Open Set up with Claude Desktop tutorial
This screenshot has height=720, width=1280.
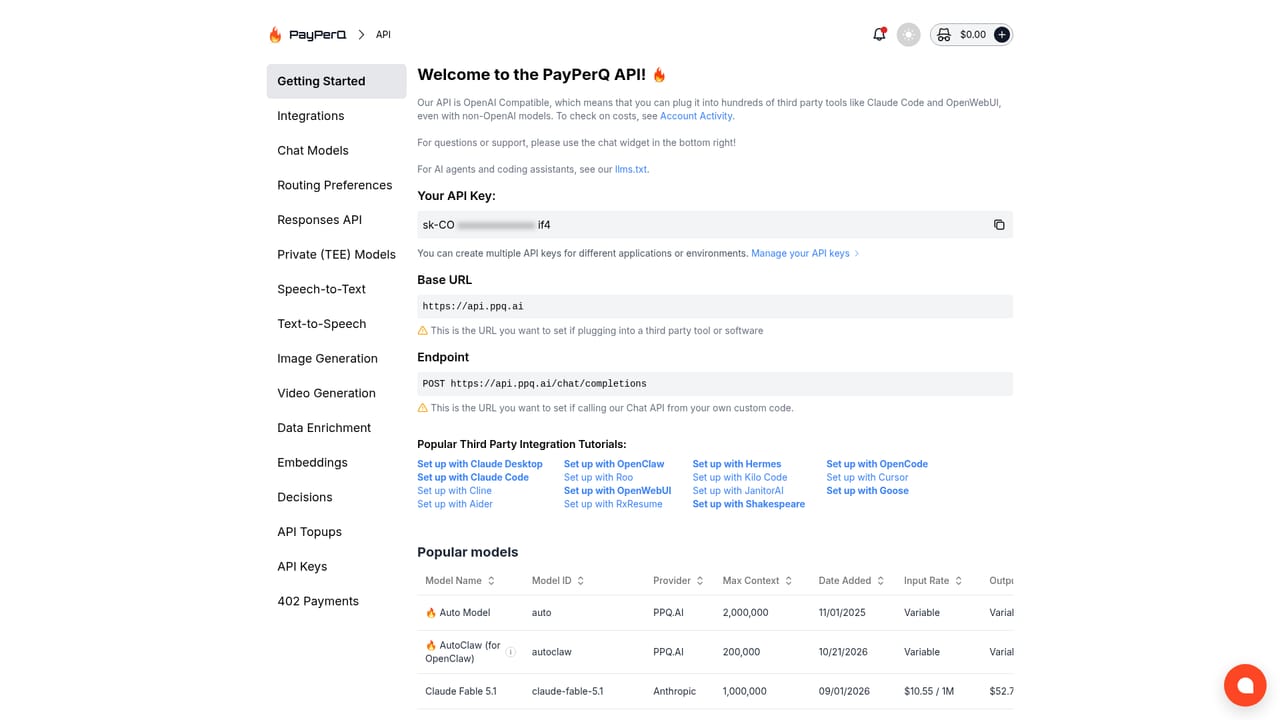(480, 464)
